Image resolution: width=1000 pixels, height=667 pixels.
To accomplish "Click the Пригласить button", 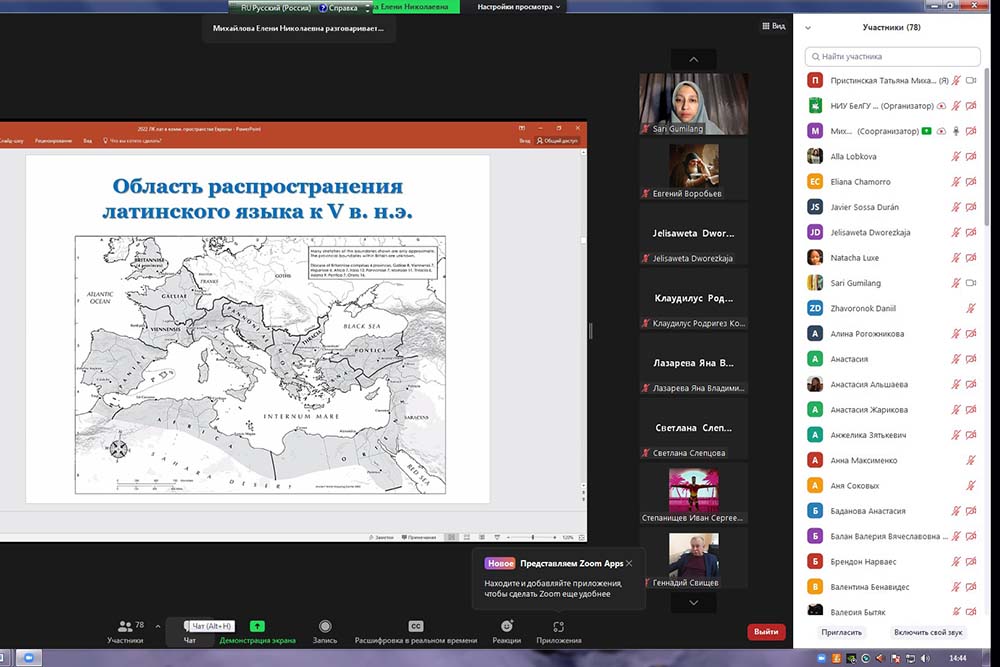I will 841,632.
